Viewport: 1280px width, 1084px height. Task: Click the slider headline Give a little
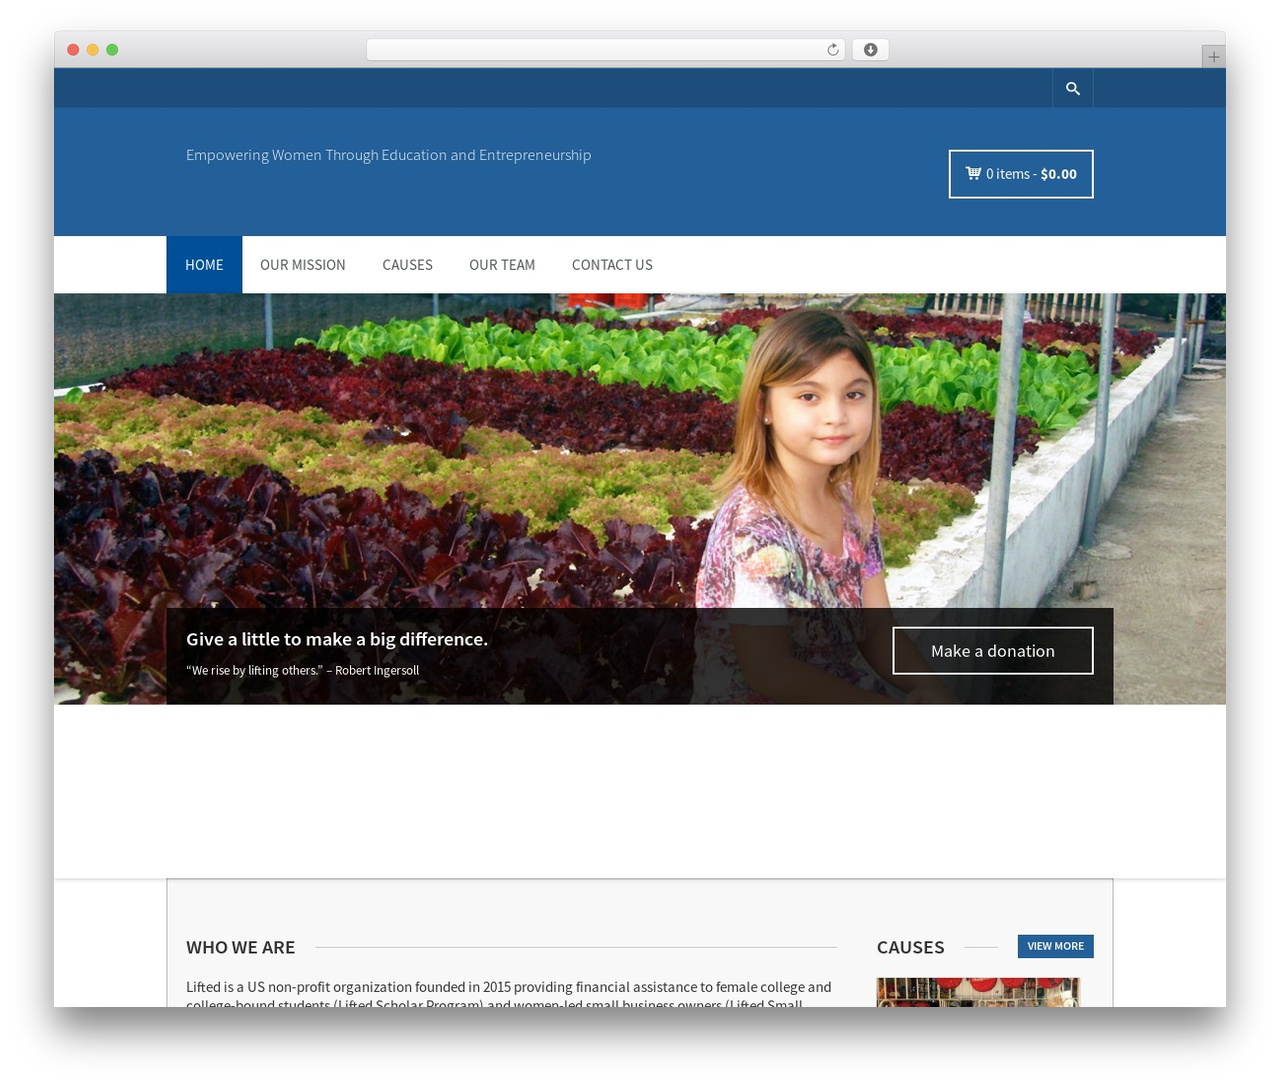[337, 639]
